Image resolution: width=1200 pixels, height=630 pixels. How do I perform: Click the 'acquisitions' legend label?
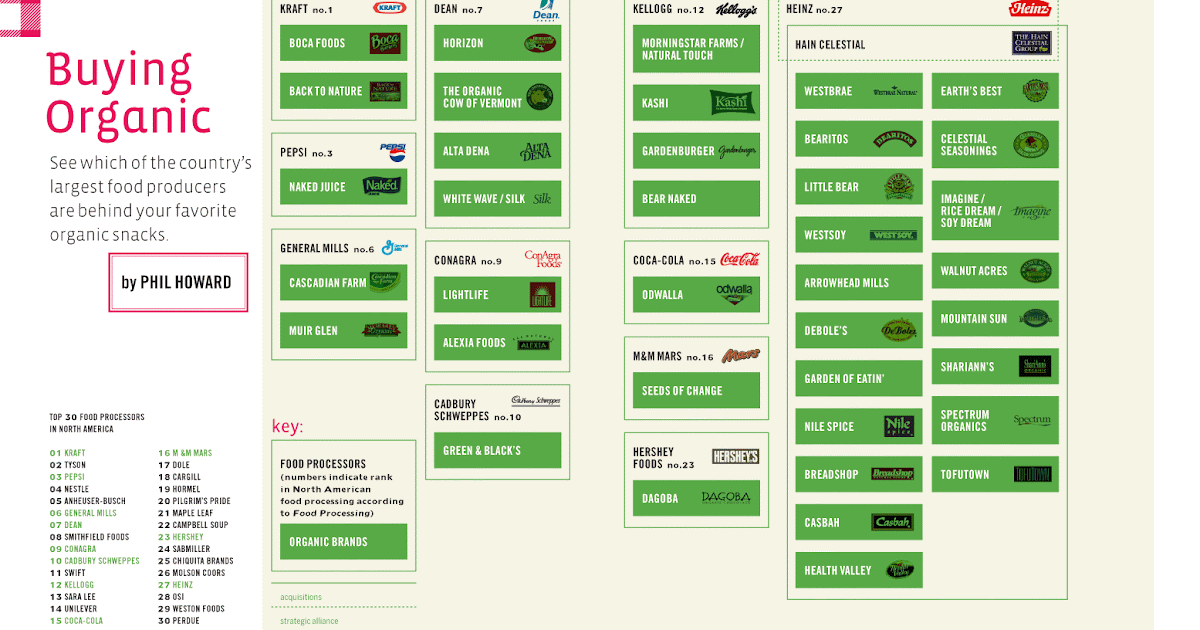301,597
